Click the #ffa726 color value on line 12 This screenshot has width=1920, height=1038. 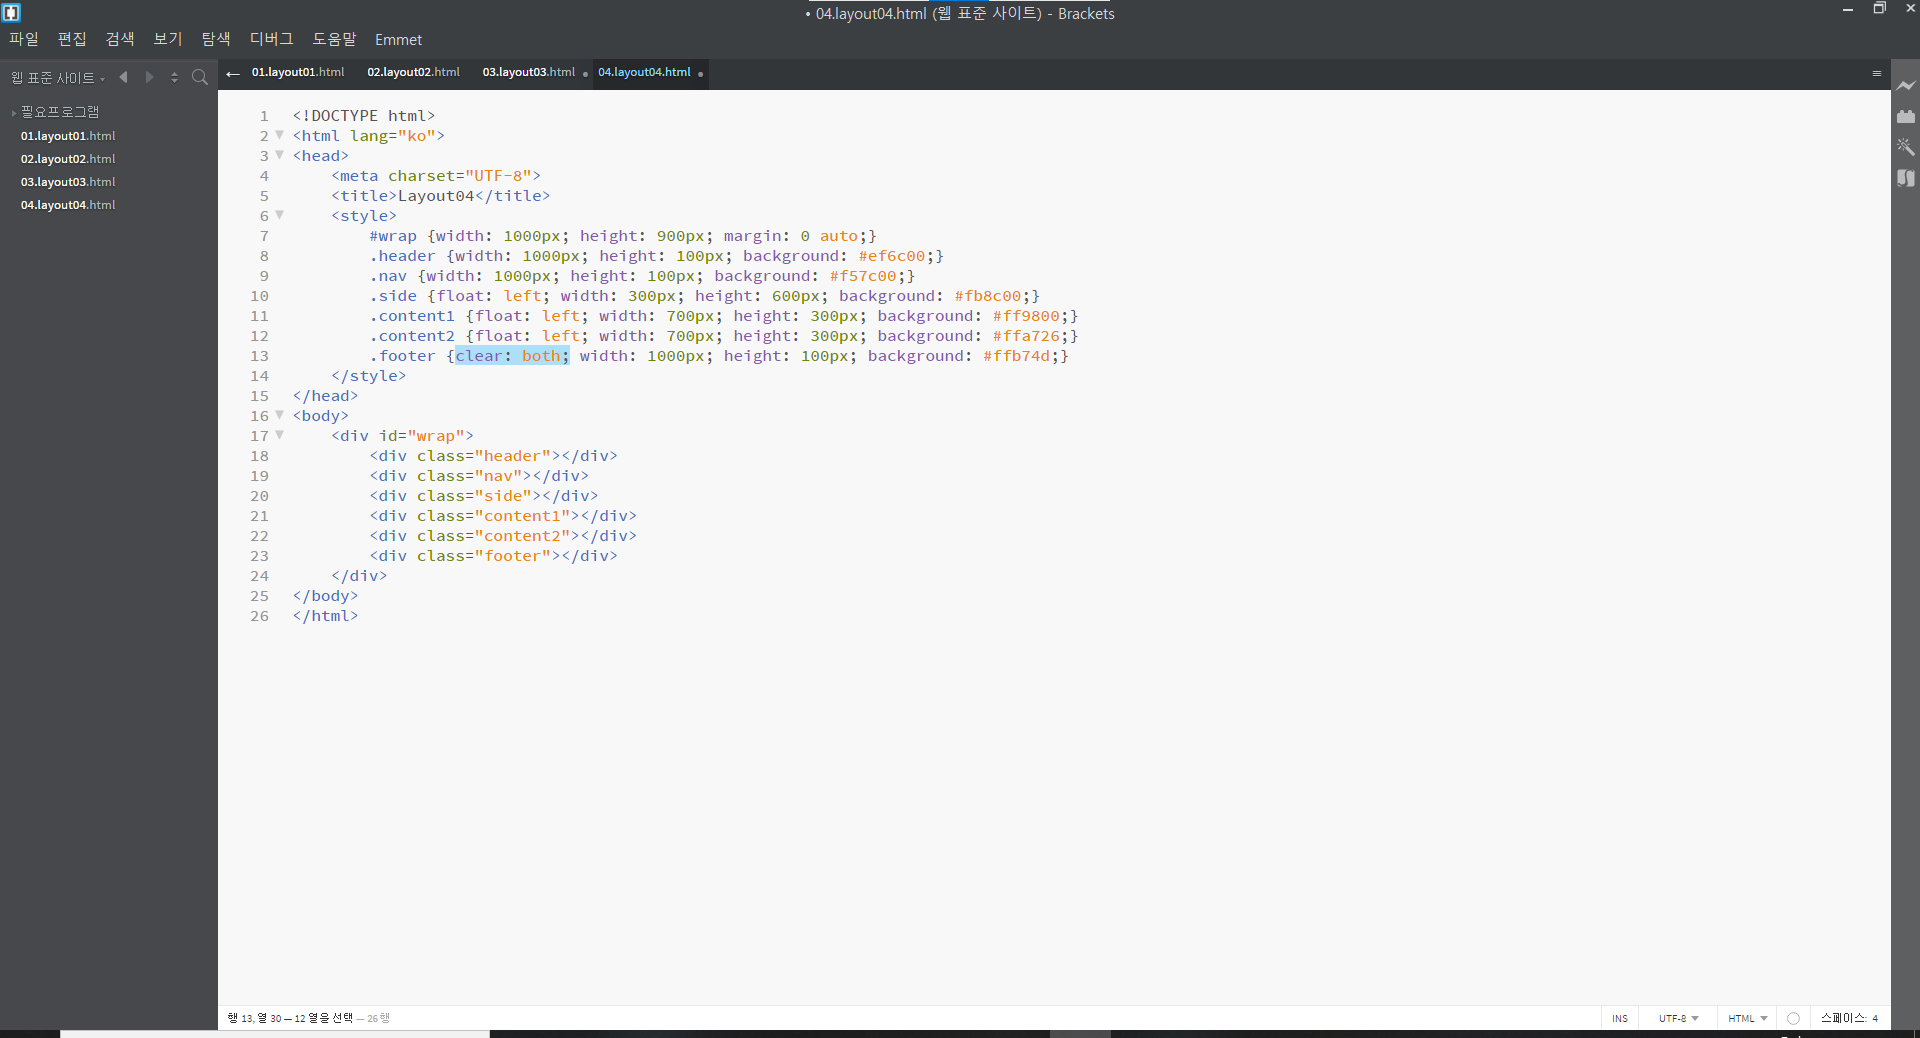pyautogui.click(x=1026, y=336)
